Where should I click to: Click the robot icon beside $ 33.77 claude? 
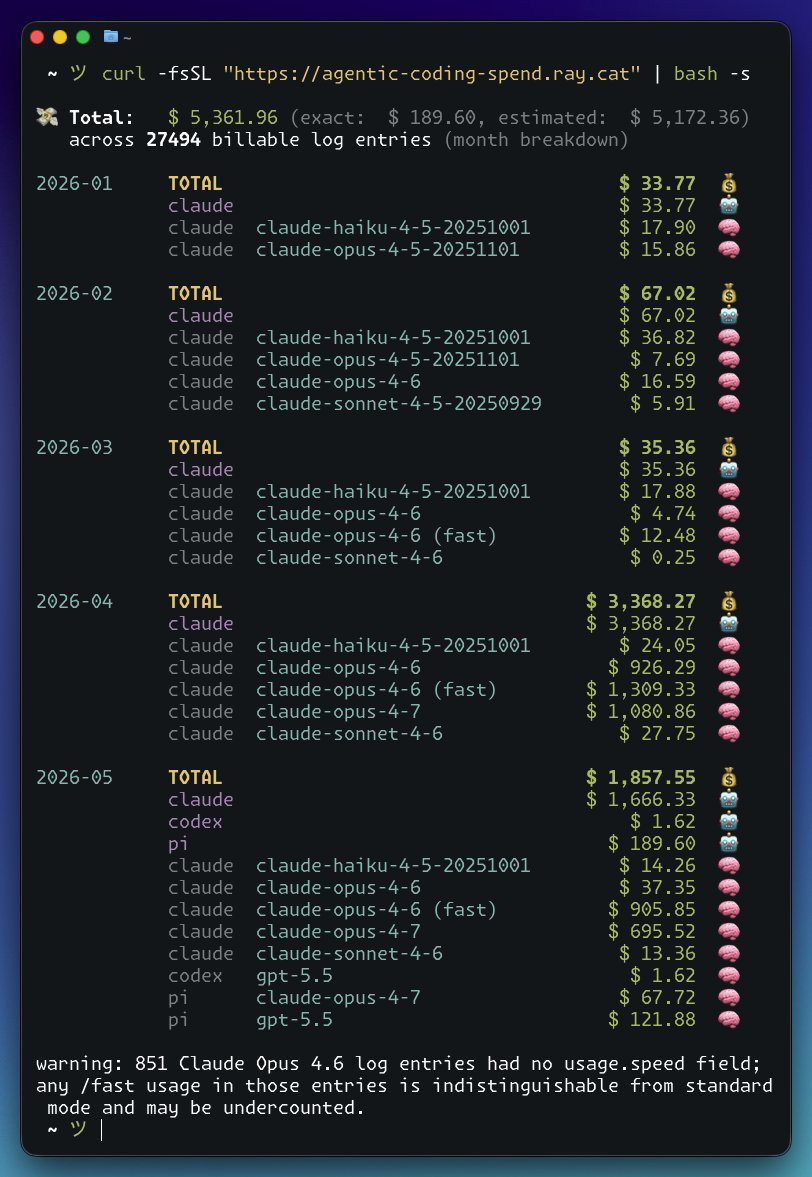coord(729,206)
